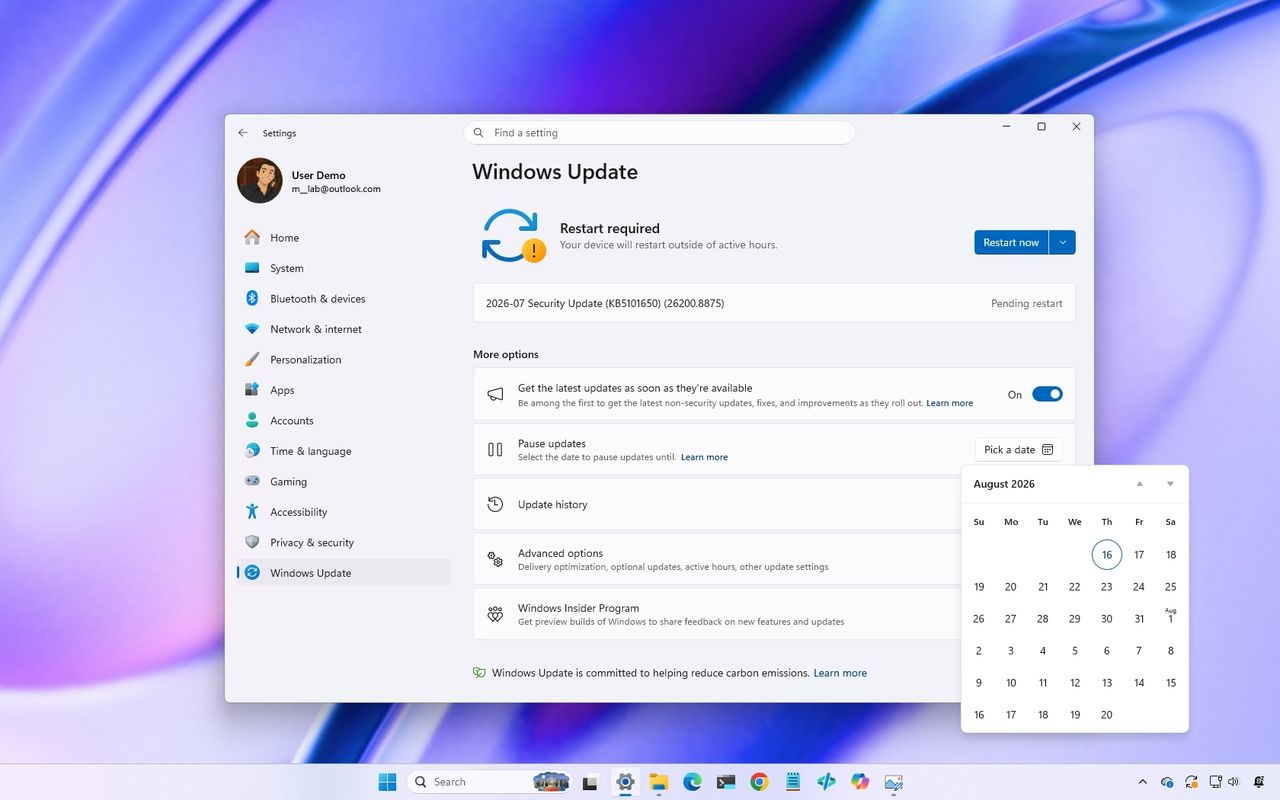The width and height of the screenshot is (1280, 800).
Task: Go to next month in calendar
Action: pyautogui.click(x=1170, y=484)
